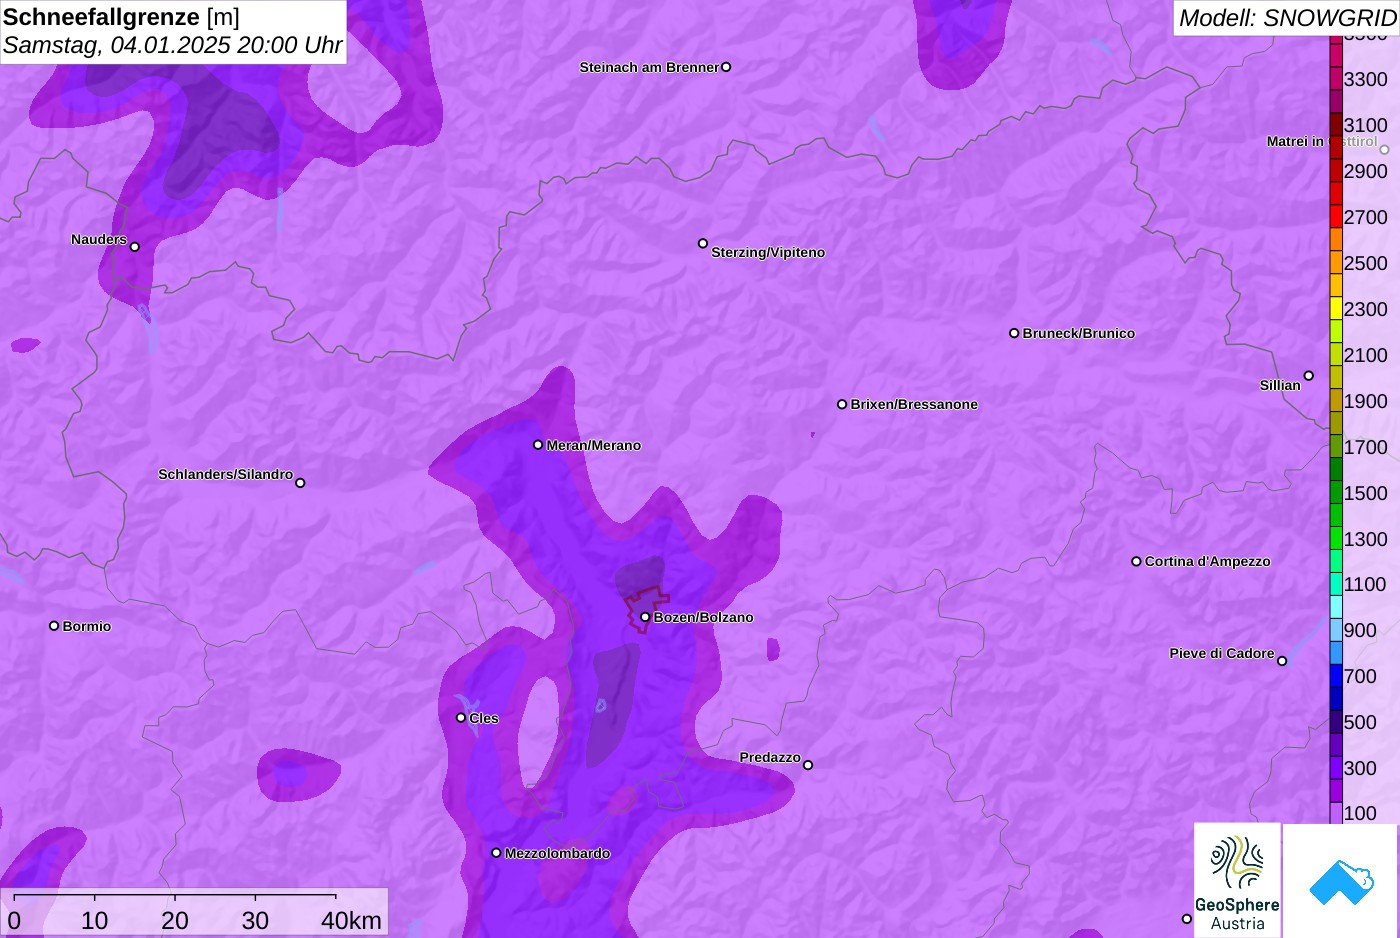Select the Sillian location dot
This screenshot has height=938, width=1400.
[1309, 376]
